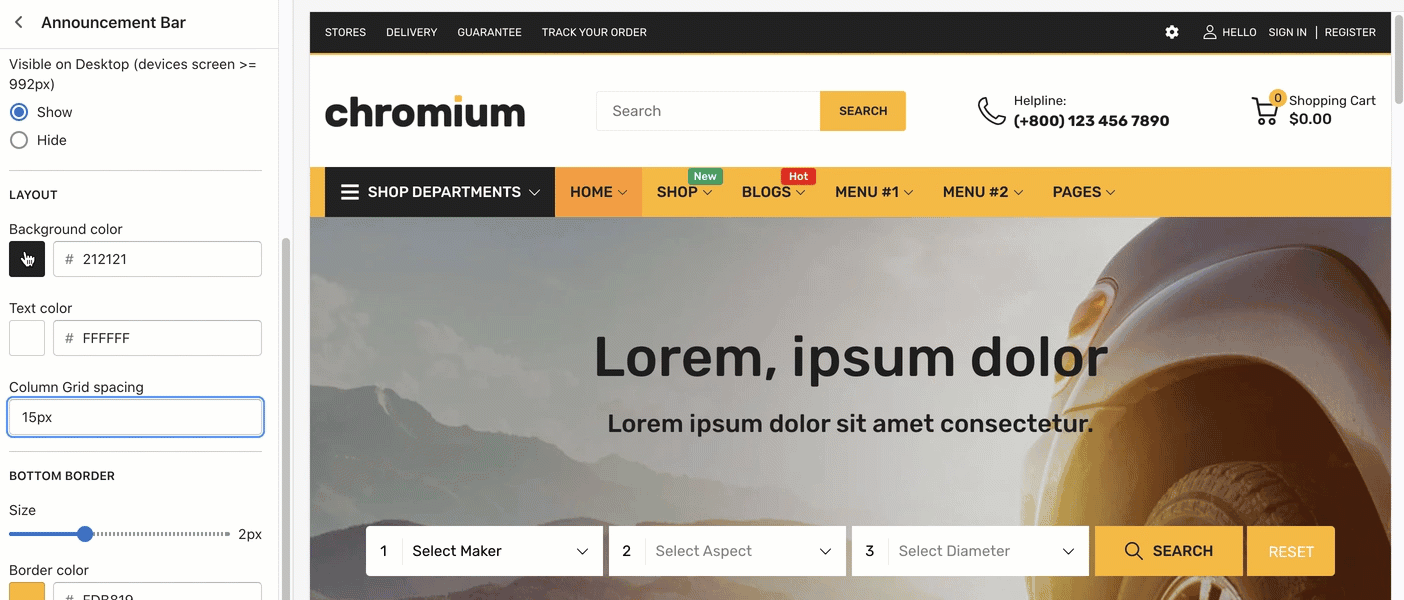This screenshot has width=1404, height=600.
Task: Click the store Search input field
Action: coord(708,111)
